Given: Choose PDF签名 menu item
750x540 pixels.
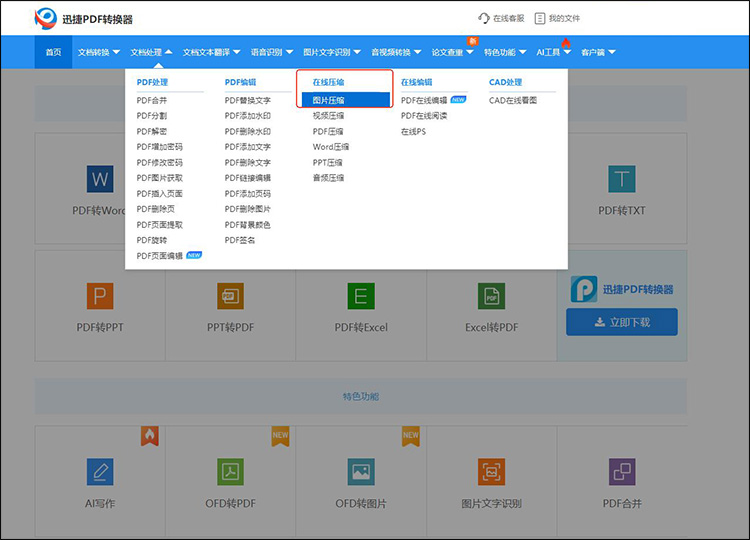Looking at the screenshot, I should 240,240.
